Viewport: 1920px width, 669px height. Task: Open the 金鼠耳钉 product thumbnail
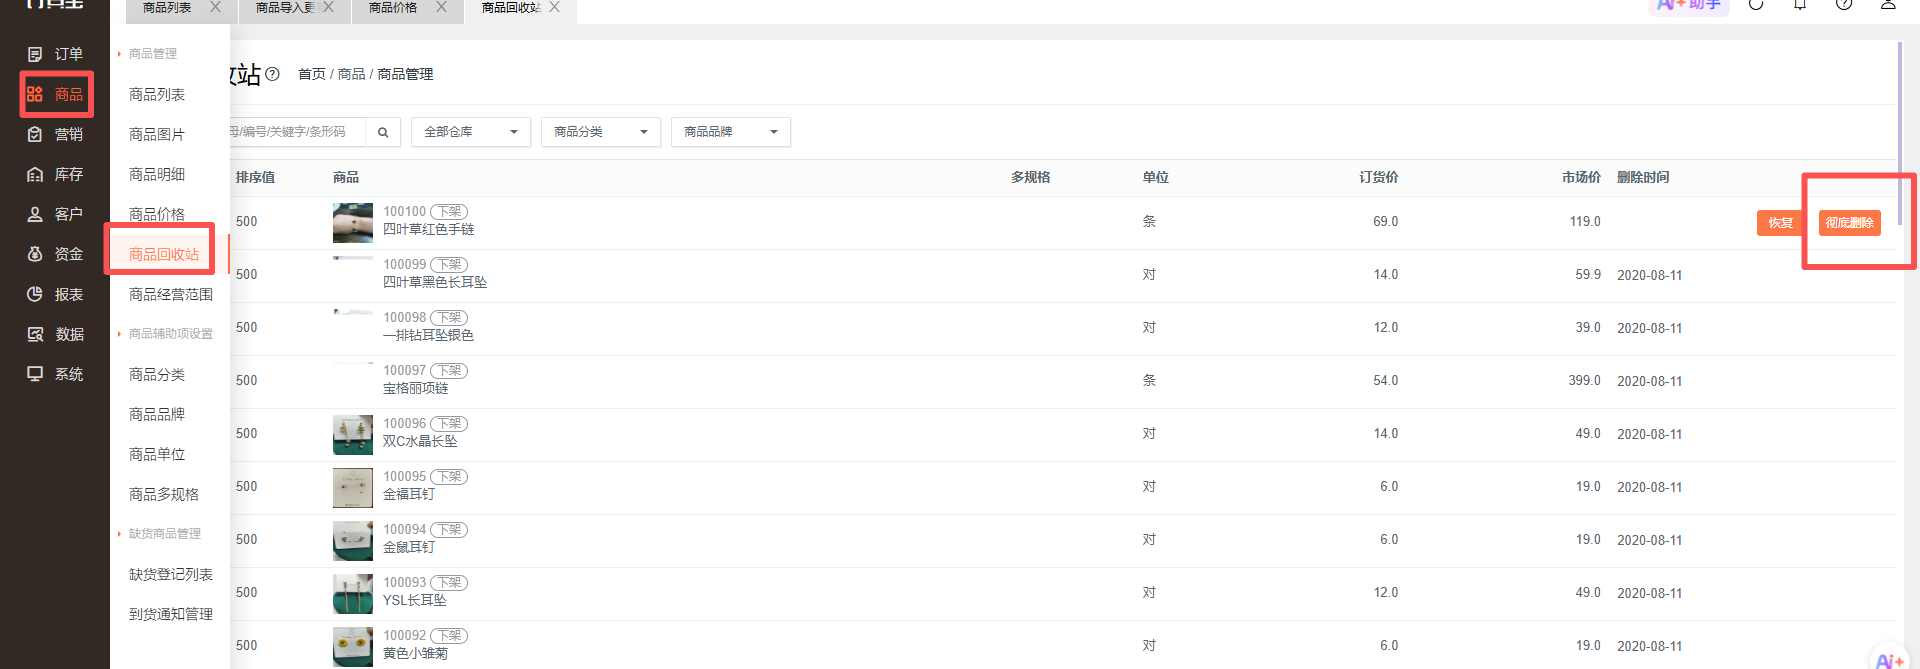coord(353,541)
